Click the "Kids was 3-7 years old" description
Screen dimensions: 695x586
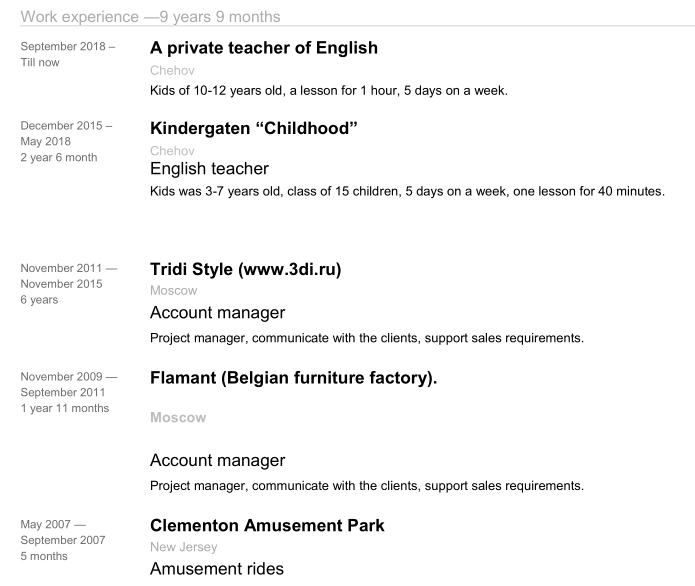[406, 190]
